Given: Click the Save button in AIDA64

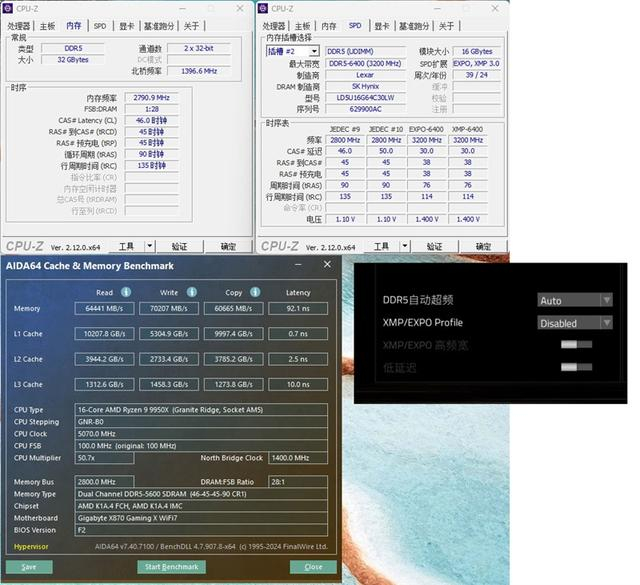Looking at the screenshot, I should 29,567.
